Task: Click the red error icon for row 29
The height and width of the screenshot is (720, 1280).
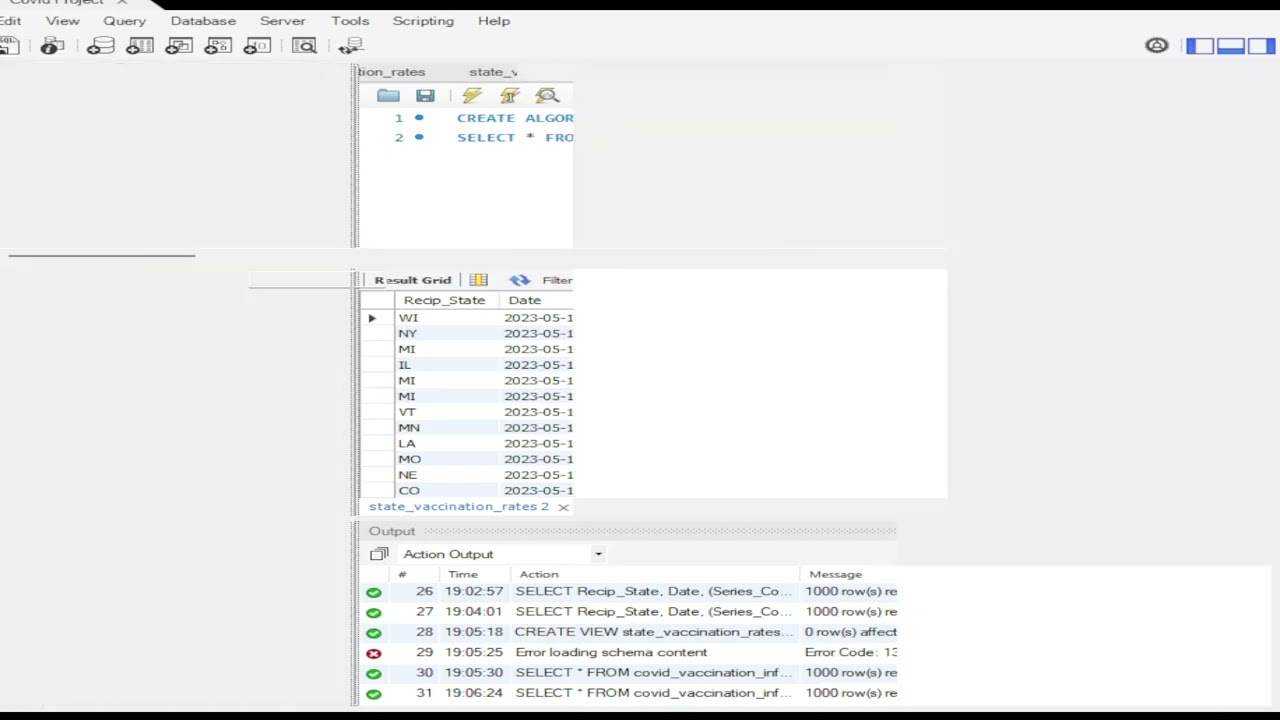Action: [x=374, y=653]
